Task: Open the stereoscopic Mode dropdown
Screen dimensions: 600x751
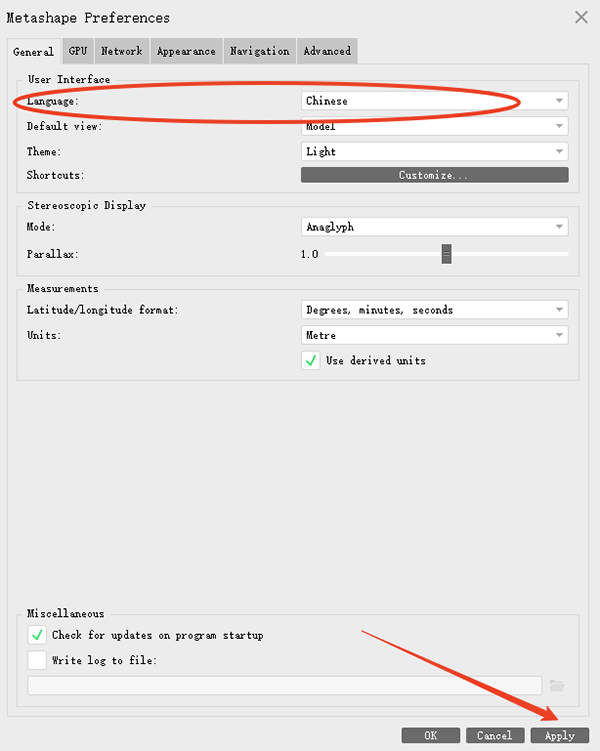Action: pos(434,227)
